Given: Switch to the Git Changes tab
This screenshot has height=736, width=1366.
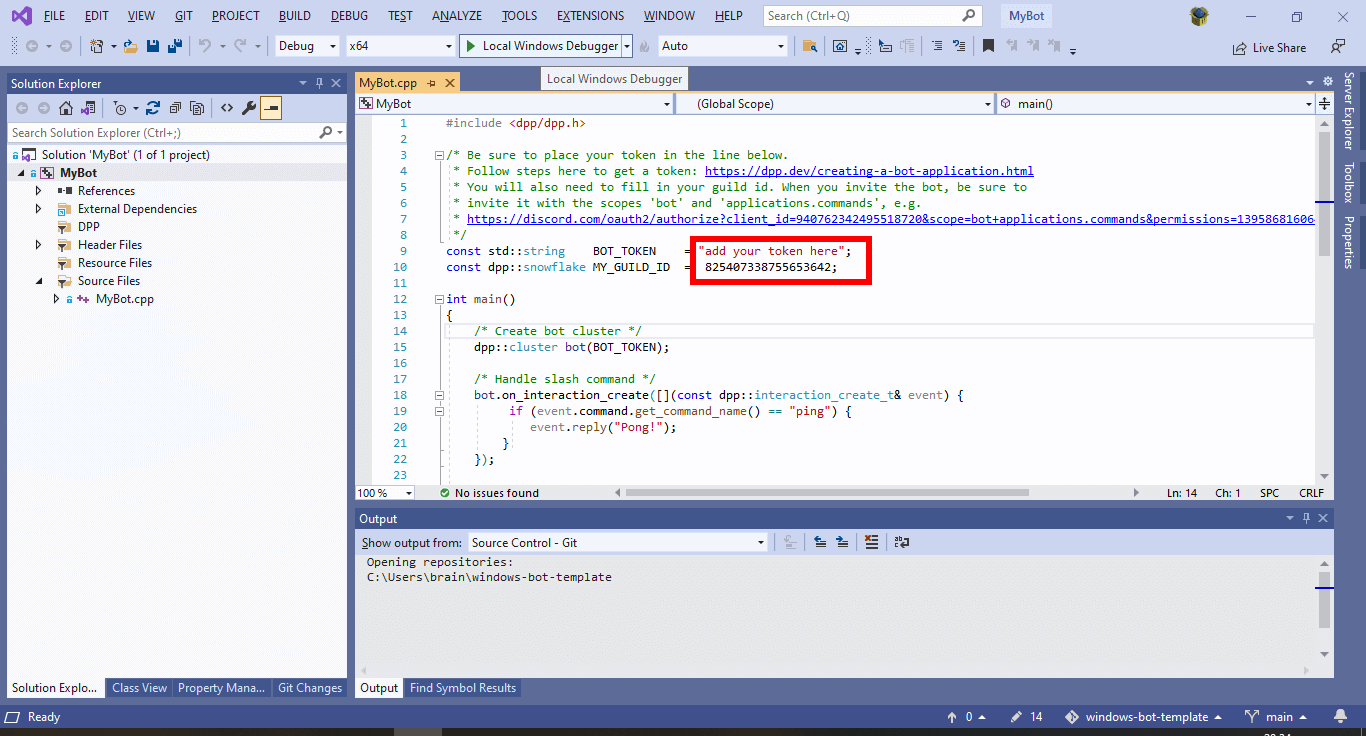Looking at the screenshot, I should (309, 688).
